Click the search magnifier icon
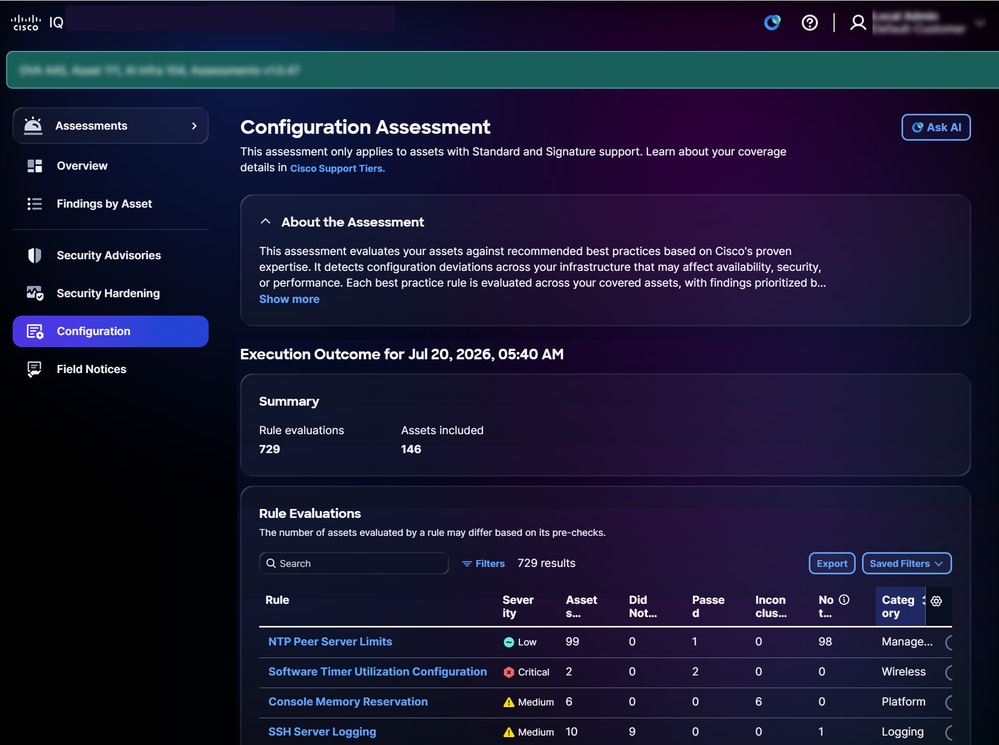 271,563
